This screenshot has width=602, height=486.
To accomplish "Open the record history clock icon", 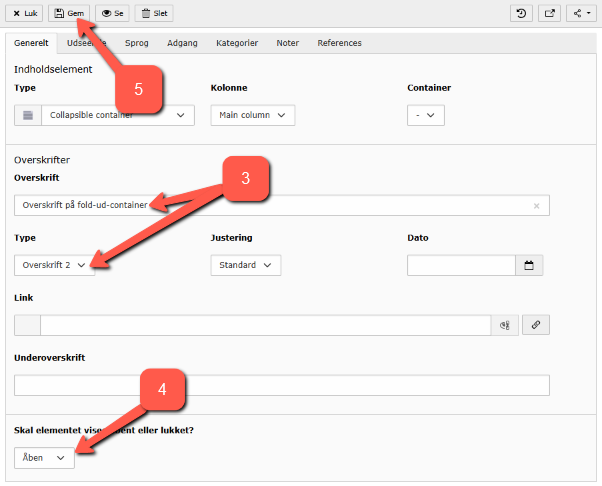I will 520,13.
